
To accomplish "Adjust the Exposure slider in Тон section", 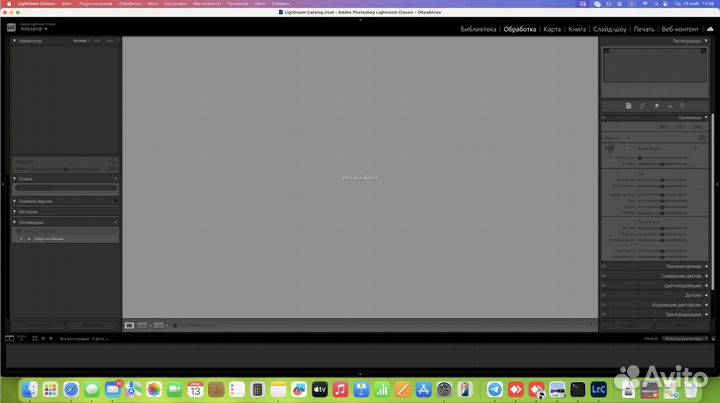I will point(662,180).
